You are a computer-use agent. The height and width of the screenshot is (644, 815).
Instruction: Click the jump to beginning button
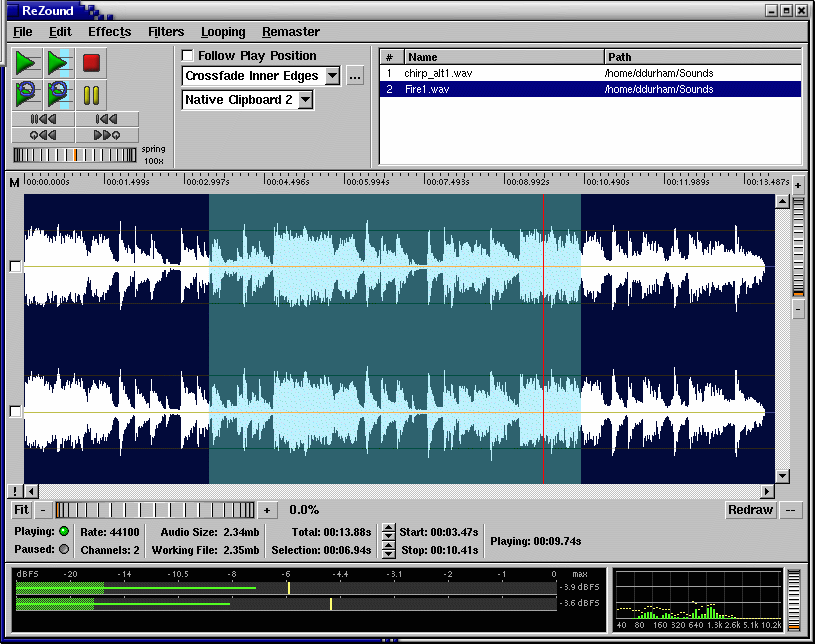pyautogui.click(x=43, y=119)
